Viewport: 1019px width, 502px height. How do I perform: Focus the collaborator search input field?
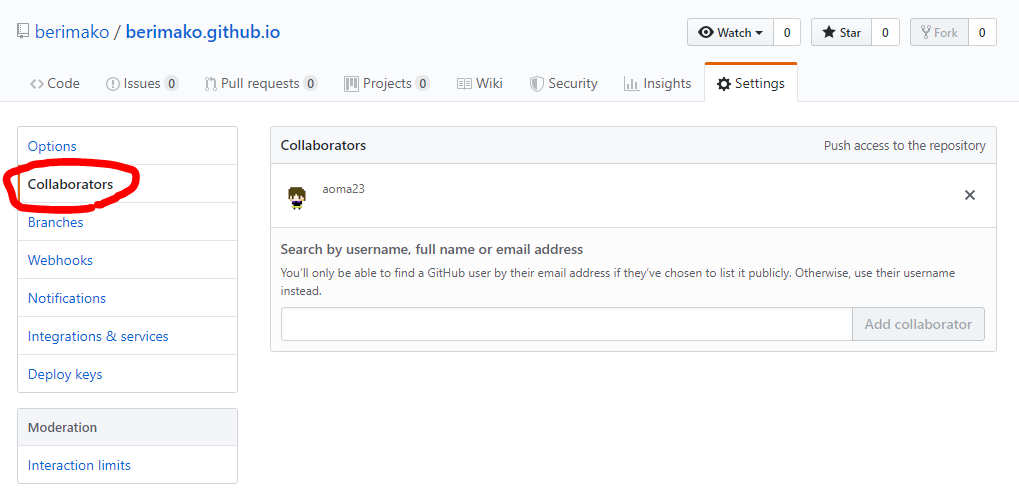pyautogui.click(x=567, y=324)
